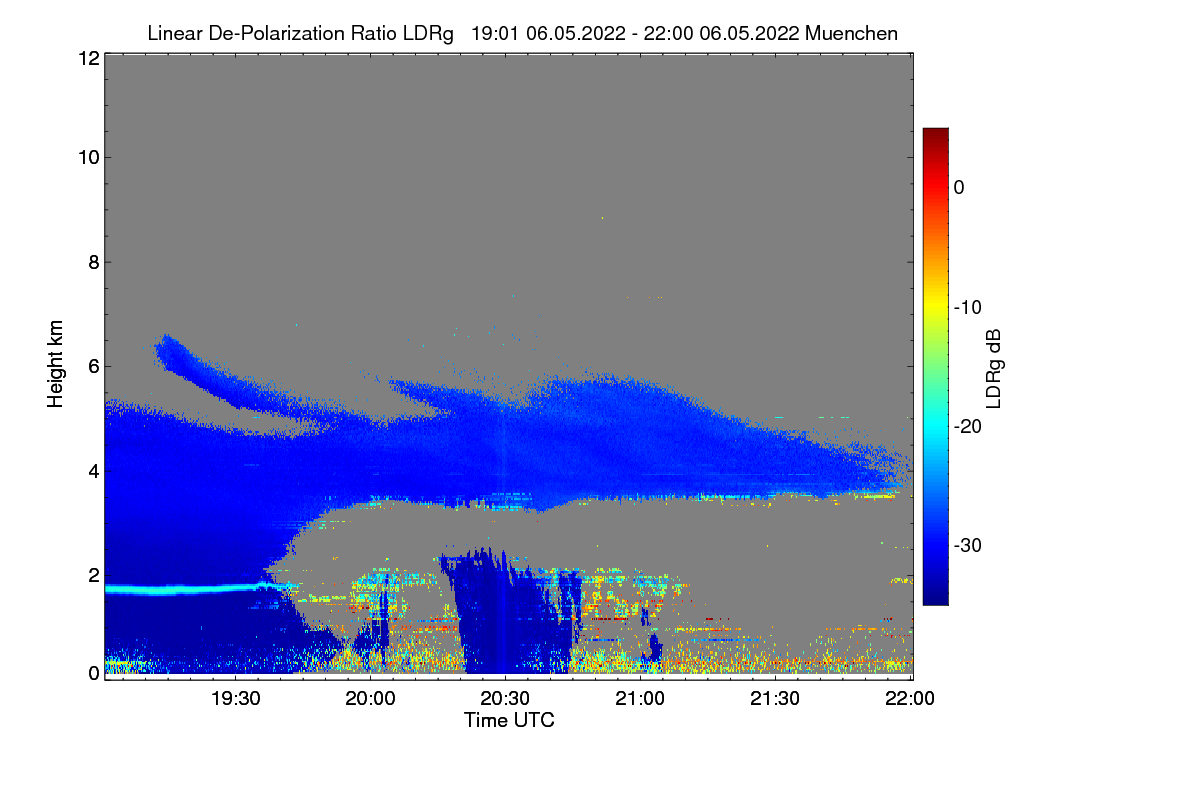Click the 'Muenchen' station name in title
1200x800 pixels.
(x=851, y=34)
